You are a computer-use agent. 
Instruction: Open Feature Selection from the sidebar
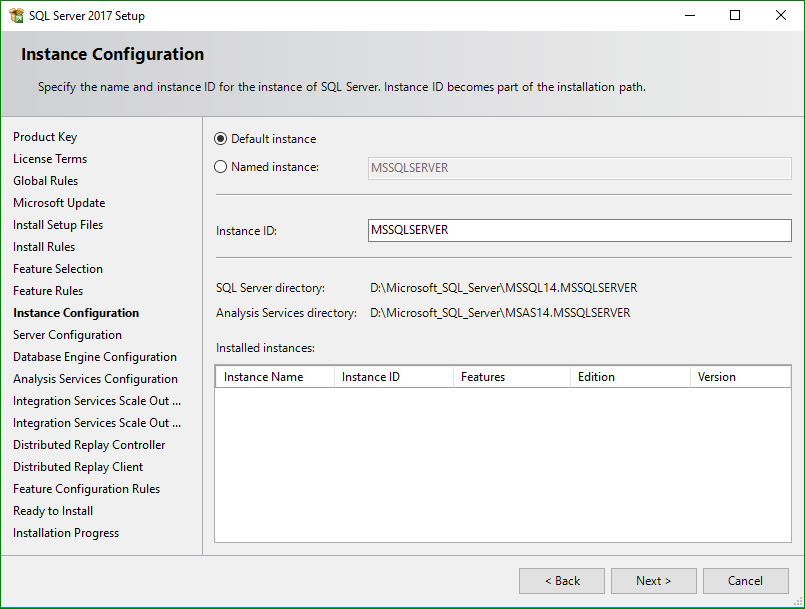tap(57, 268)
